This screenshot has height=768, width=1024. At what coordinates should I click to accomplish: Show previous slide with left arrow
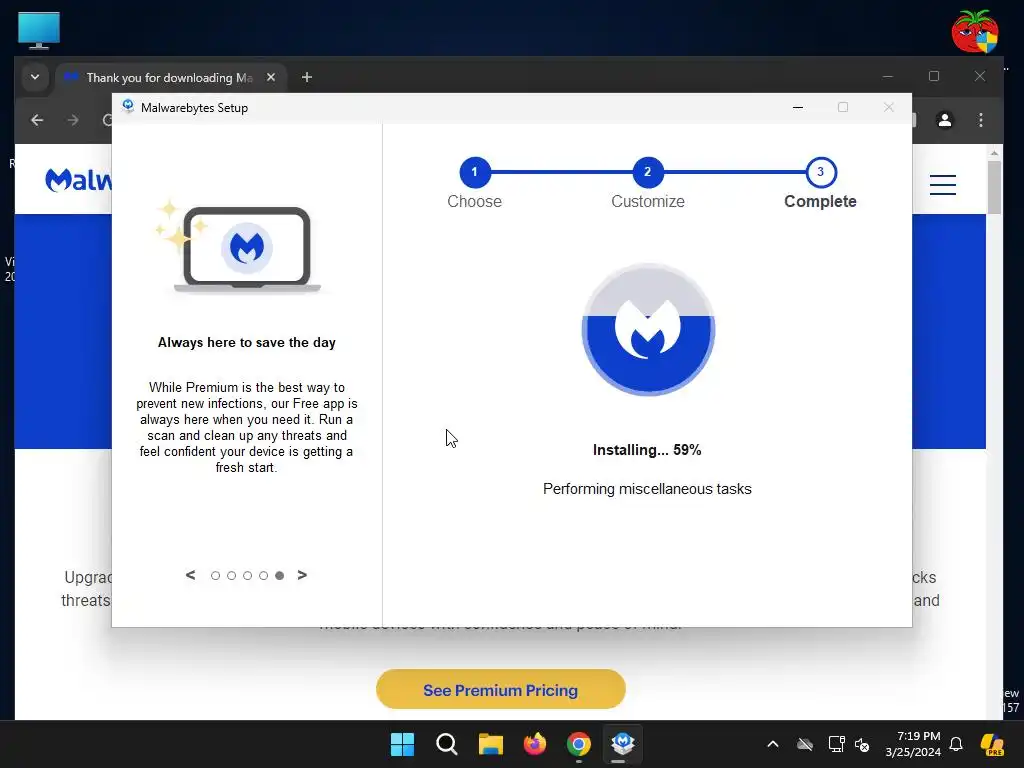(190, 575)
